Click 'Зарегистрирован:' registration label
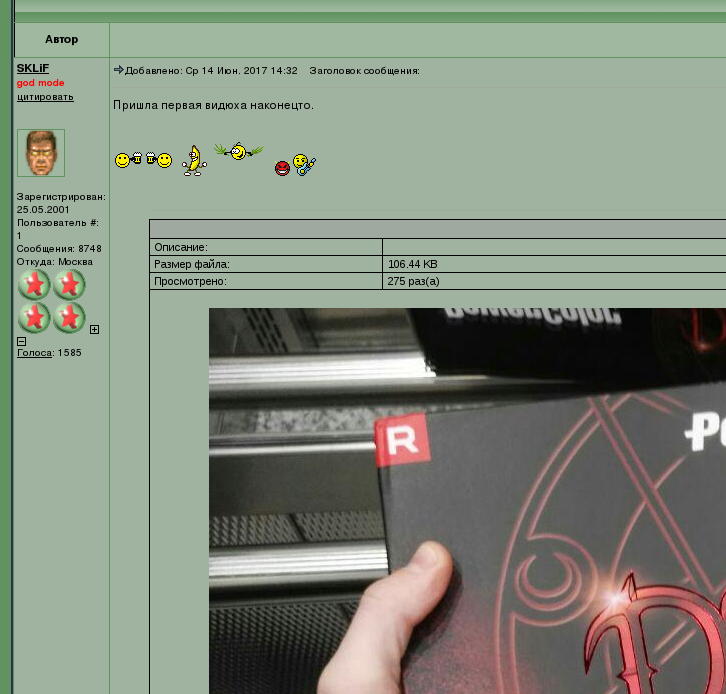 [x=61, y=197]
